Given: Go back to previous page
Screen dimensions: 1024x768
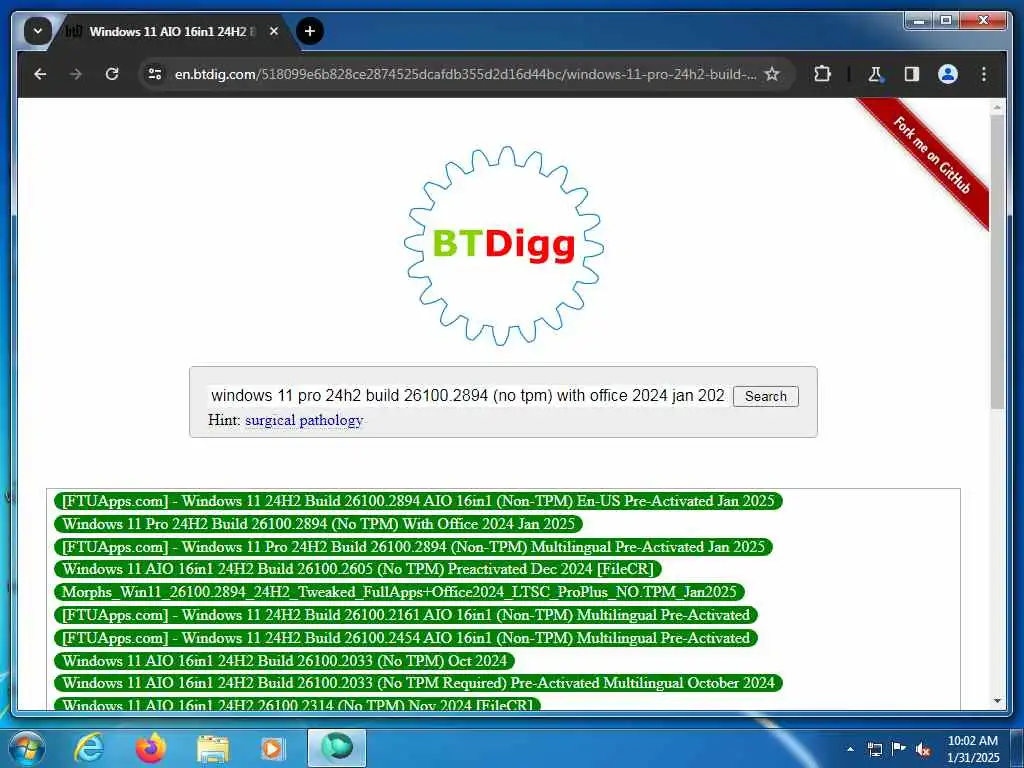Looking at the screenshot, I should pos(40,74).
